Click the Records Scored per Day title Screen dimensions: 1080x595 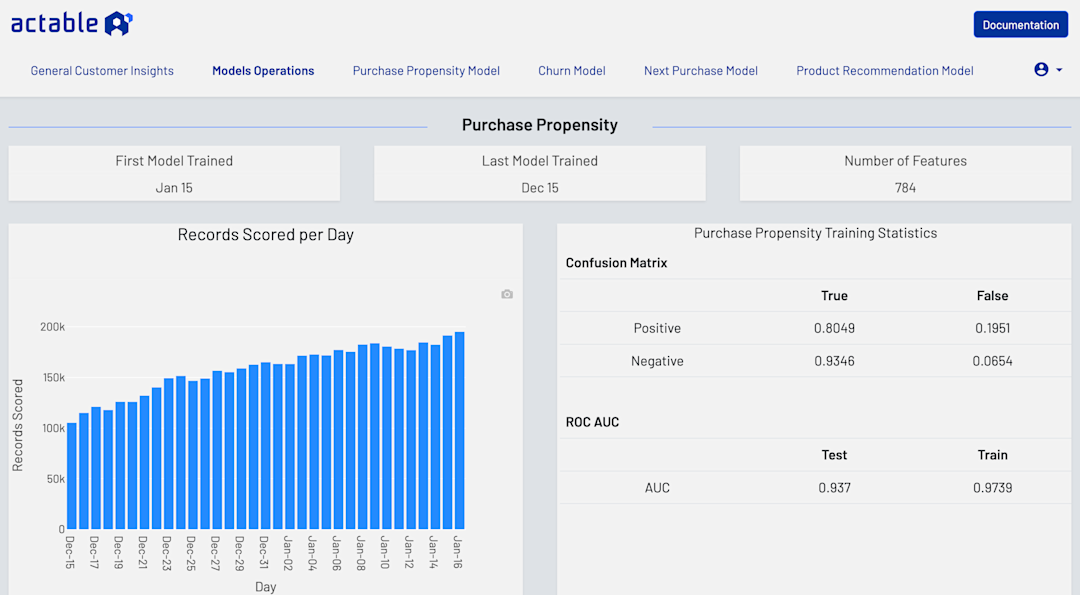(265, 235)
